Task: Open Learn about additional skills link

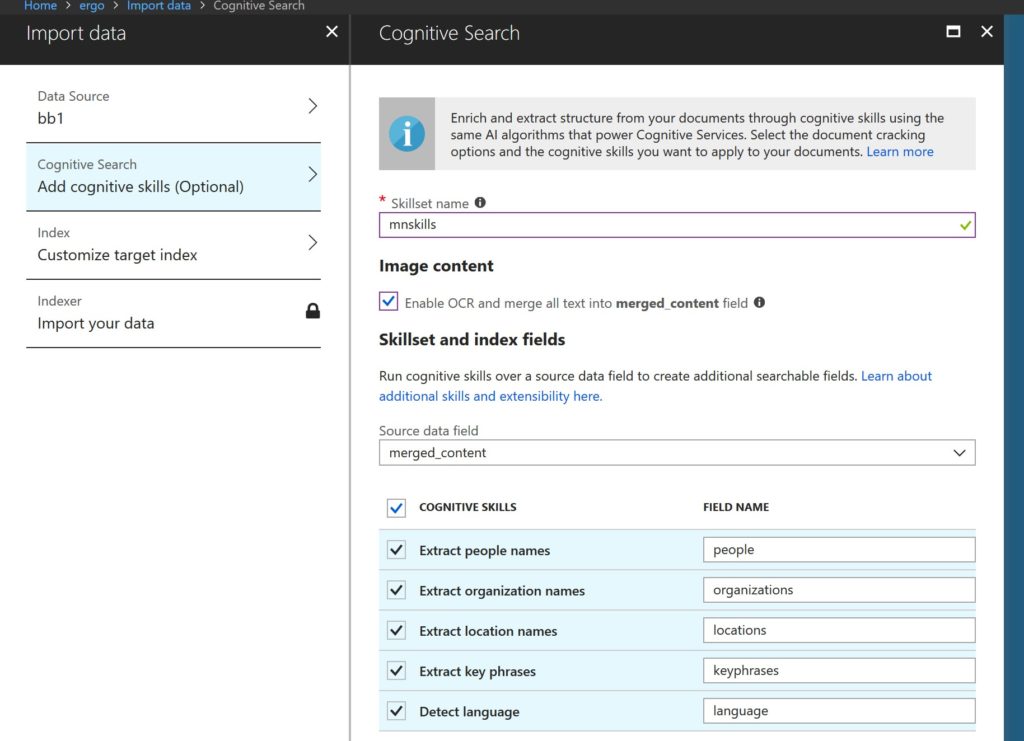Action: coord(655,386)
